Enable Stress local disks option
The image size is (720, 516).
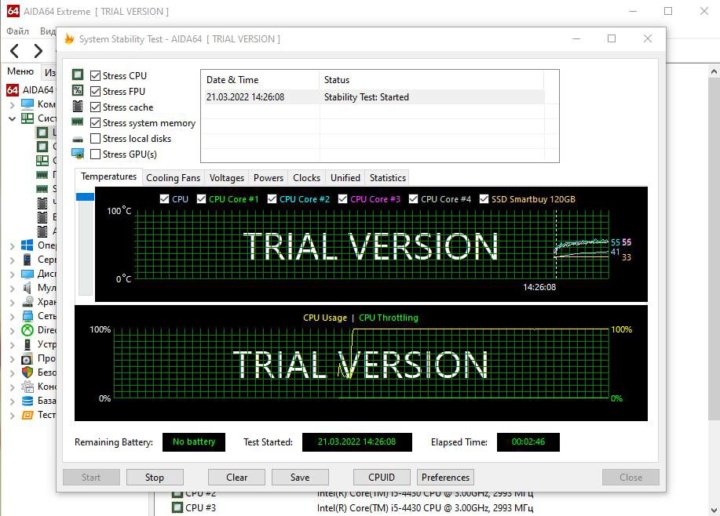(96, 139)
